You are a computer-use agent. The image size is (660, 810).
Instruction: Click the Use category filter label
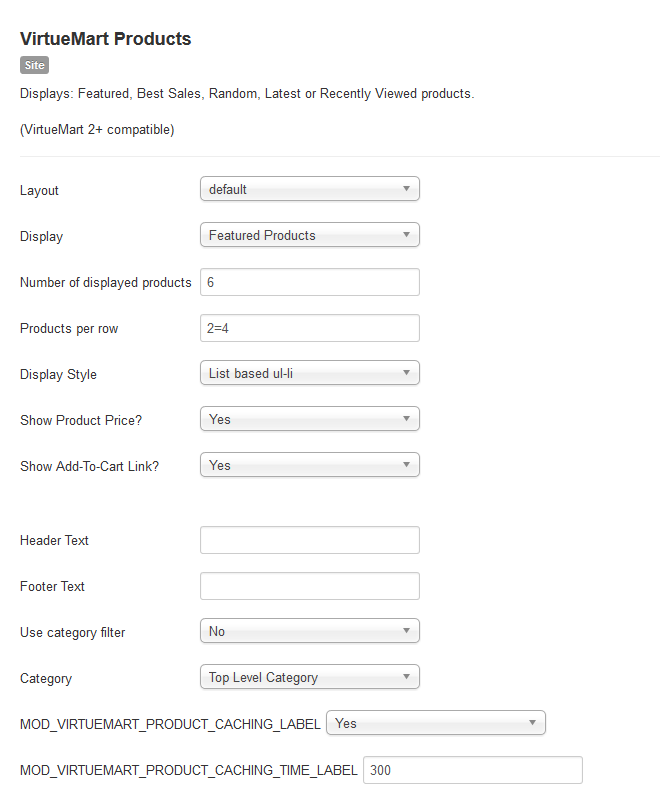coord(73,633)
